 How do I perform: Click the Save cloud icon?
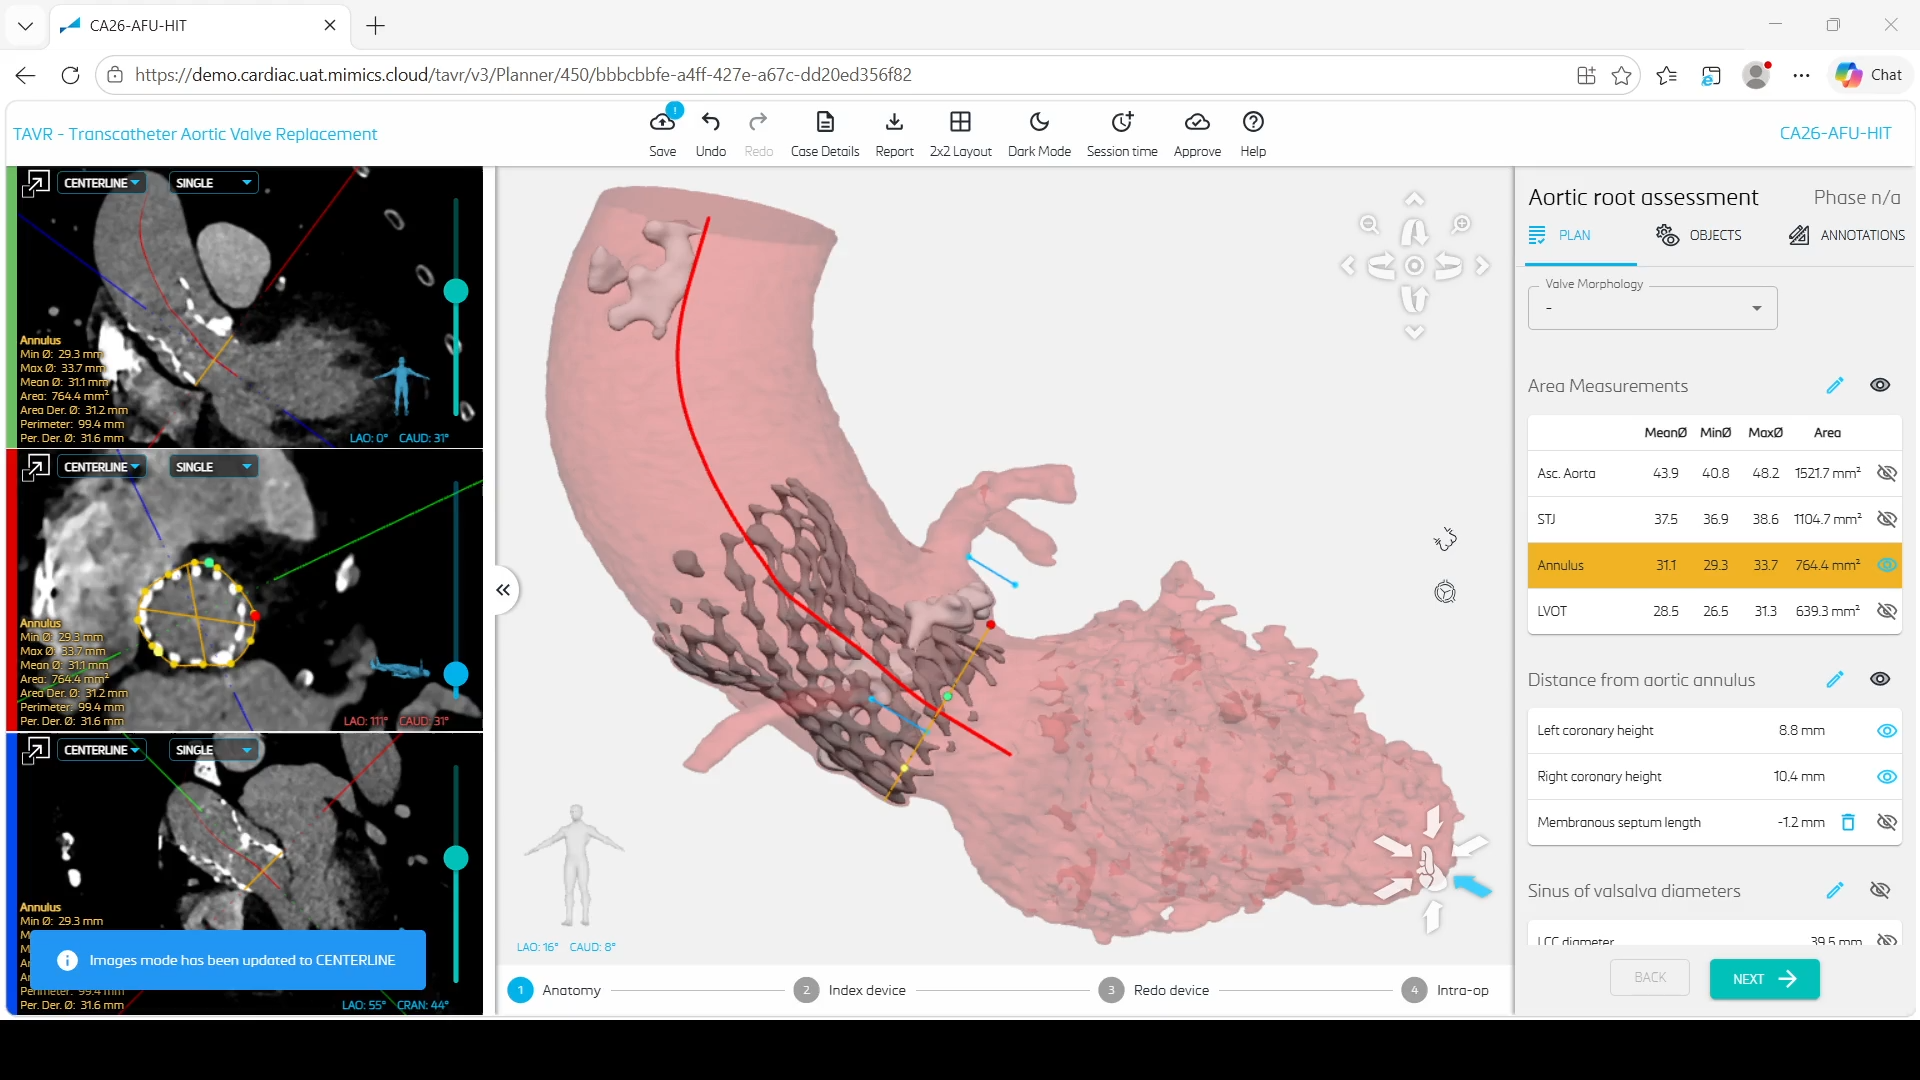tap(662, 122)
